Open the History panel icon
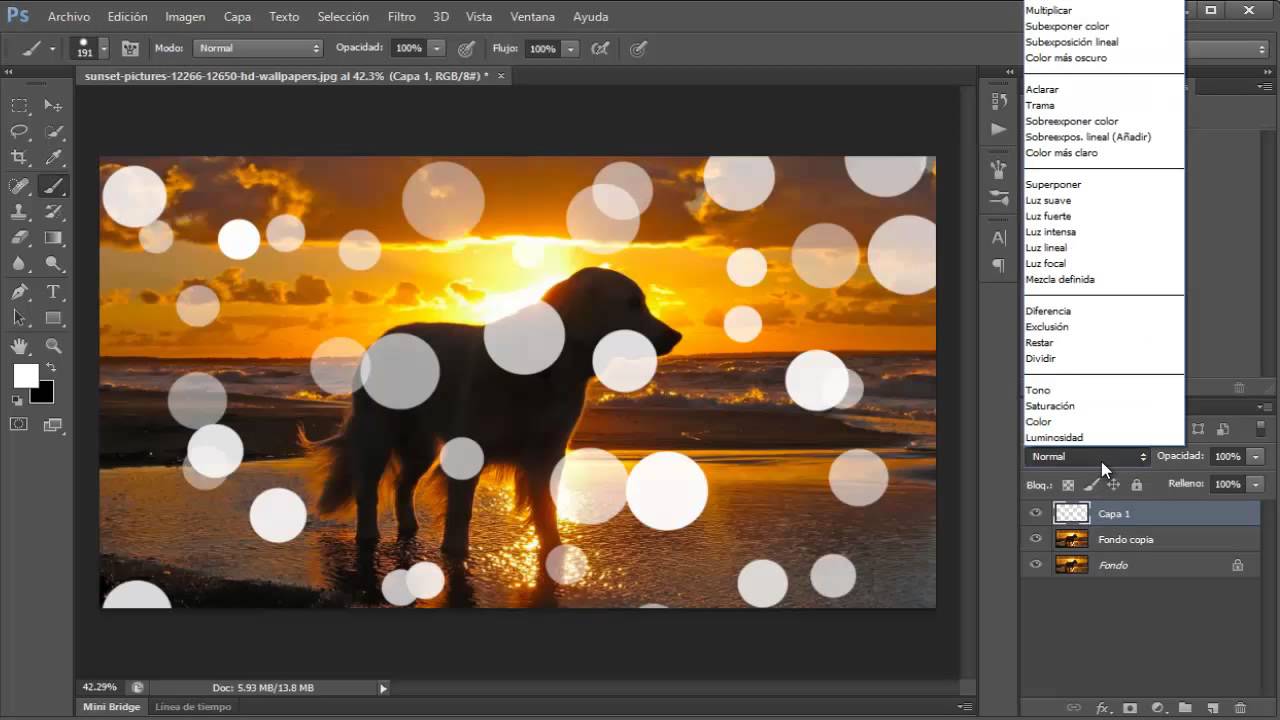The height and width of the screenshot is (720, 1280). (x=998, y=101)
